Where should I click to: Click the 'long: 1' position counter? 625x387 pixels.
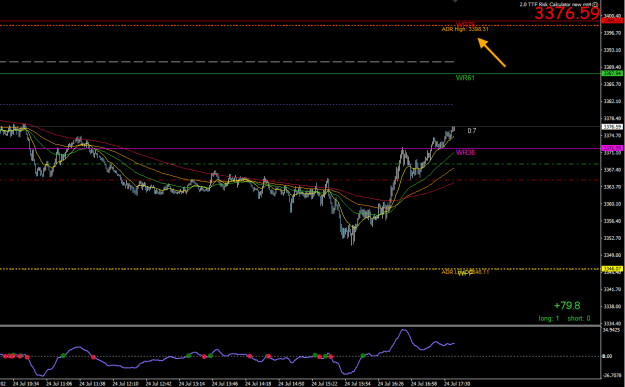pyautogui.click(x=549, y=318)
